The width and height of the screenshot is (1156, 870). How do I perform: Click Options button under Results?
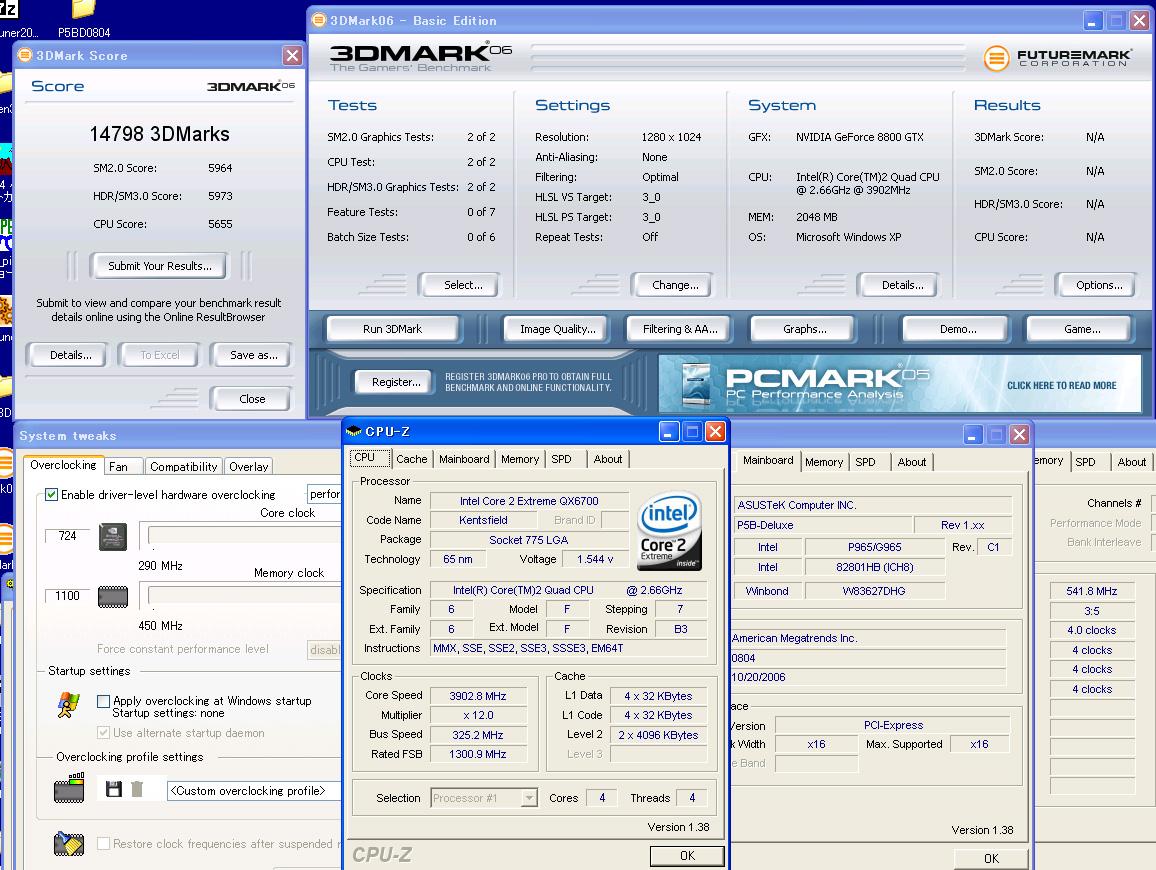[1098, 285]
